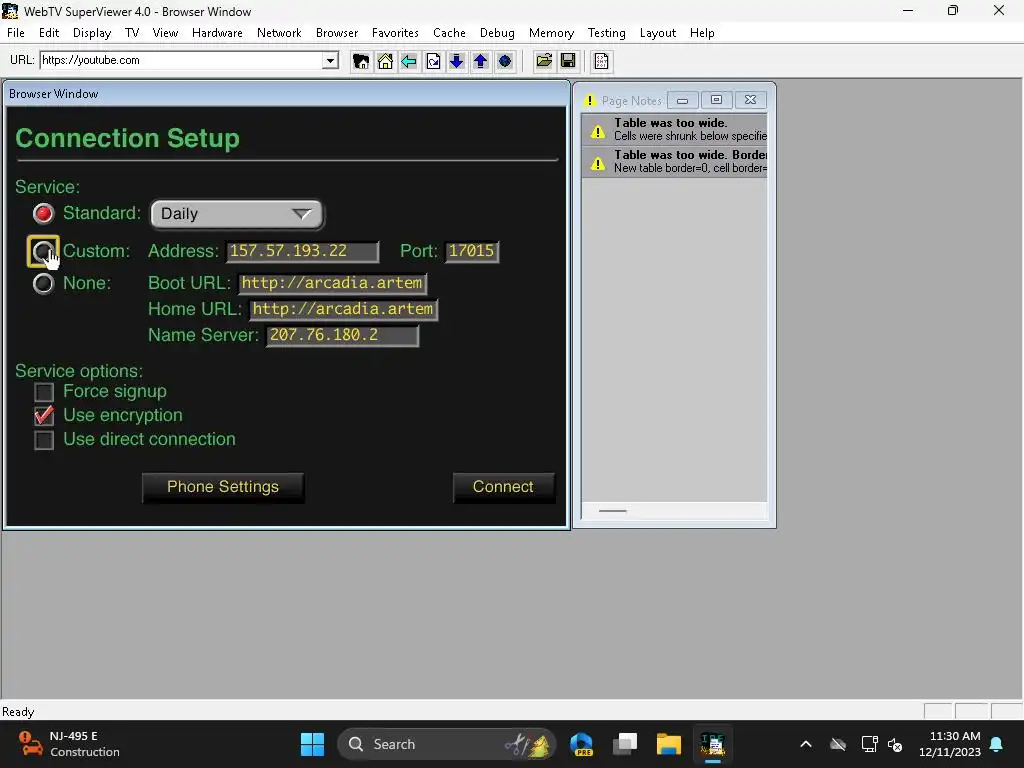Maximize the Page Notes panel
Image resolution: width=1024 pixels, height=768 pixels.
point(716,100)
